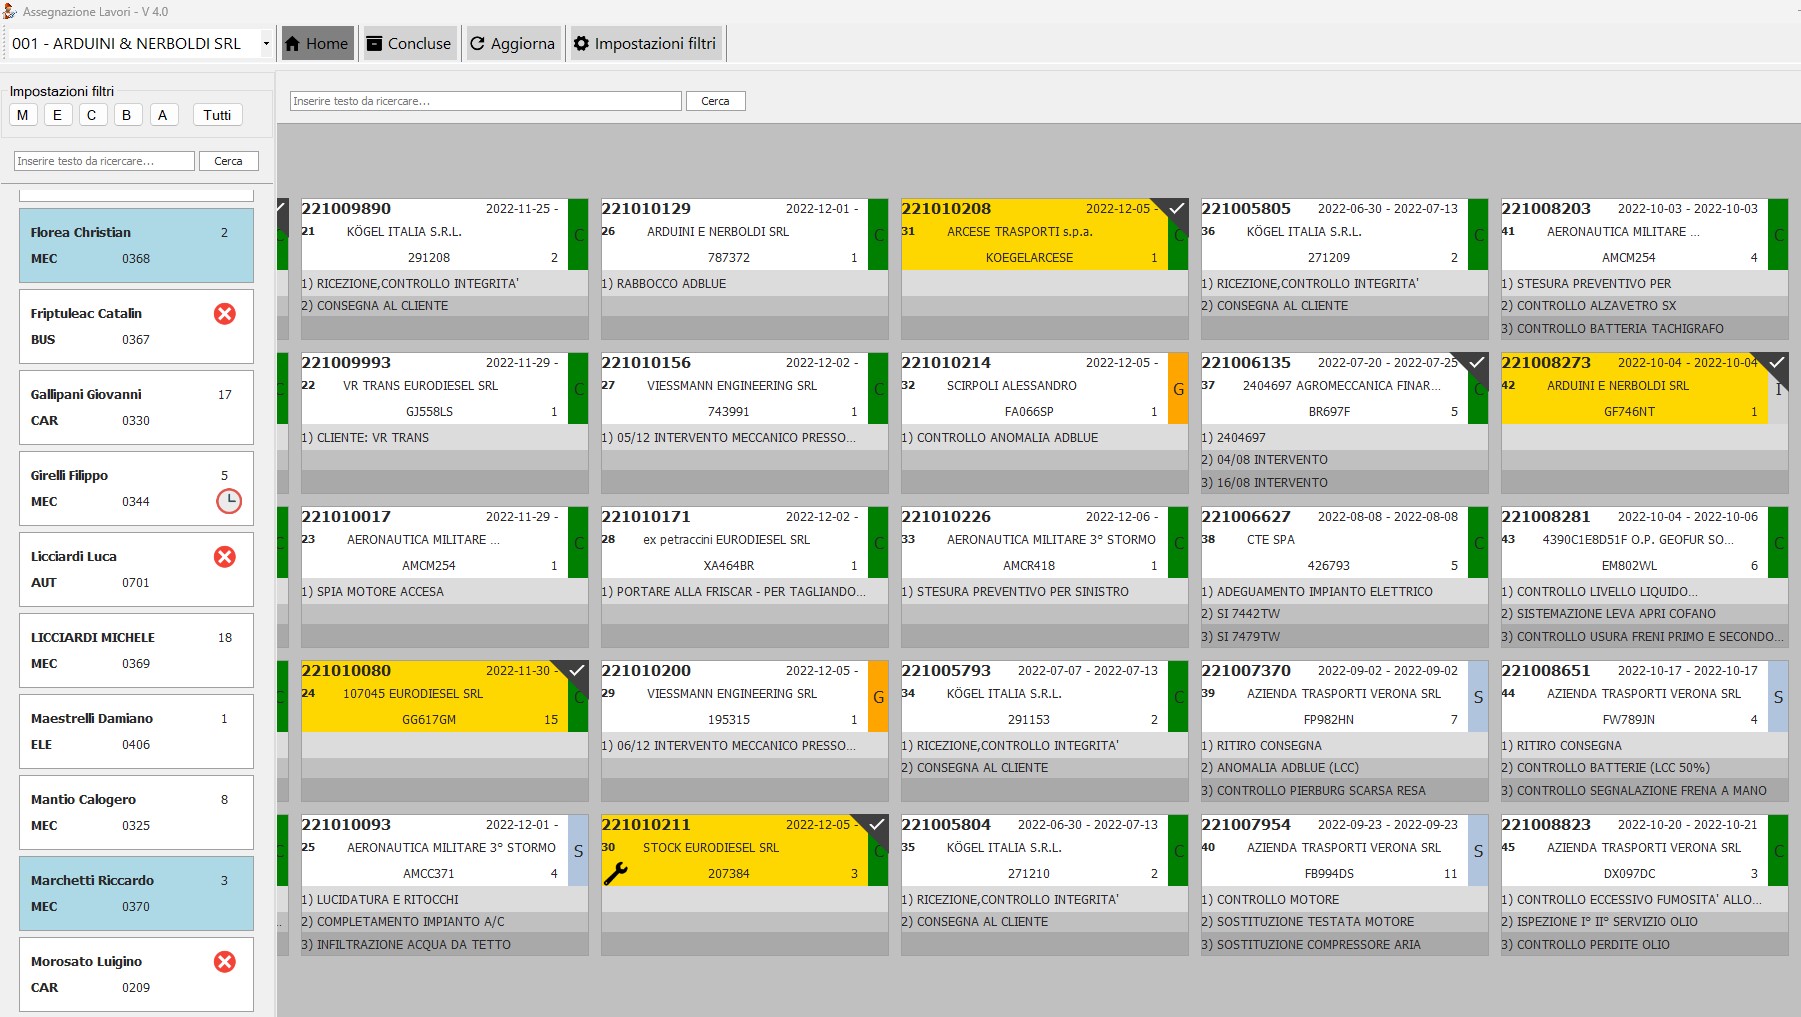Viewport: 1801px width, 1017px height.
Task: Click the orange G status bar on order 221010214
Action: coord(1178,389)
